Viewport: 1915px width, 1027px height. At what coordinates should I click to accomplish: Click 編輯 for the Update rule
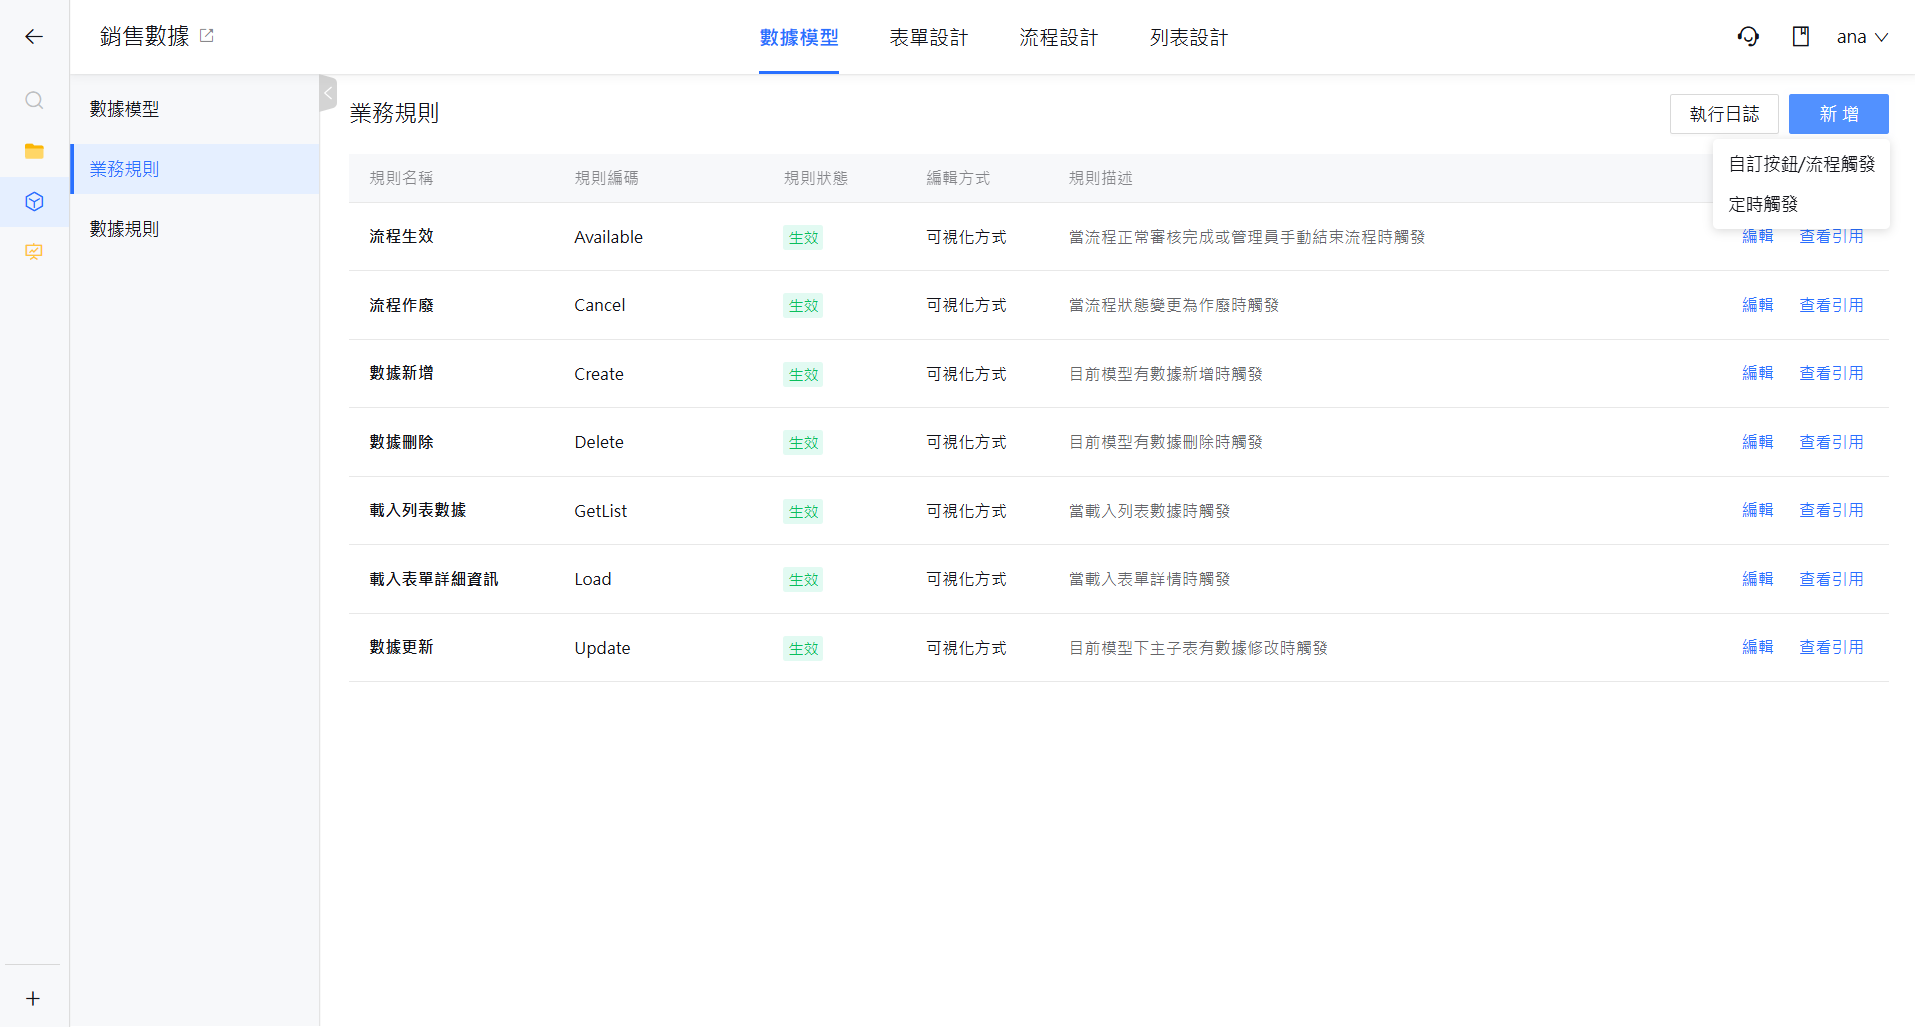coord(1758,647)
